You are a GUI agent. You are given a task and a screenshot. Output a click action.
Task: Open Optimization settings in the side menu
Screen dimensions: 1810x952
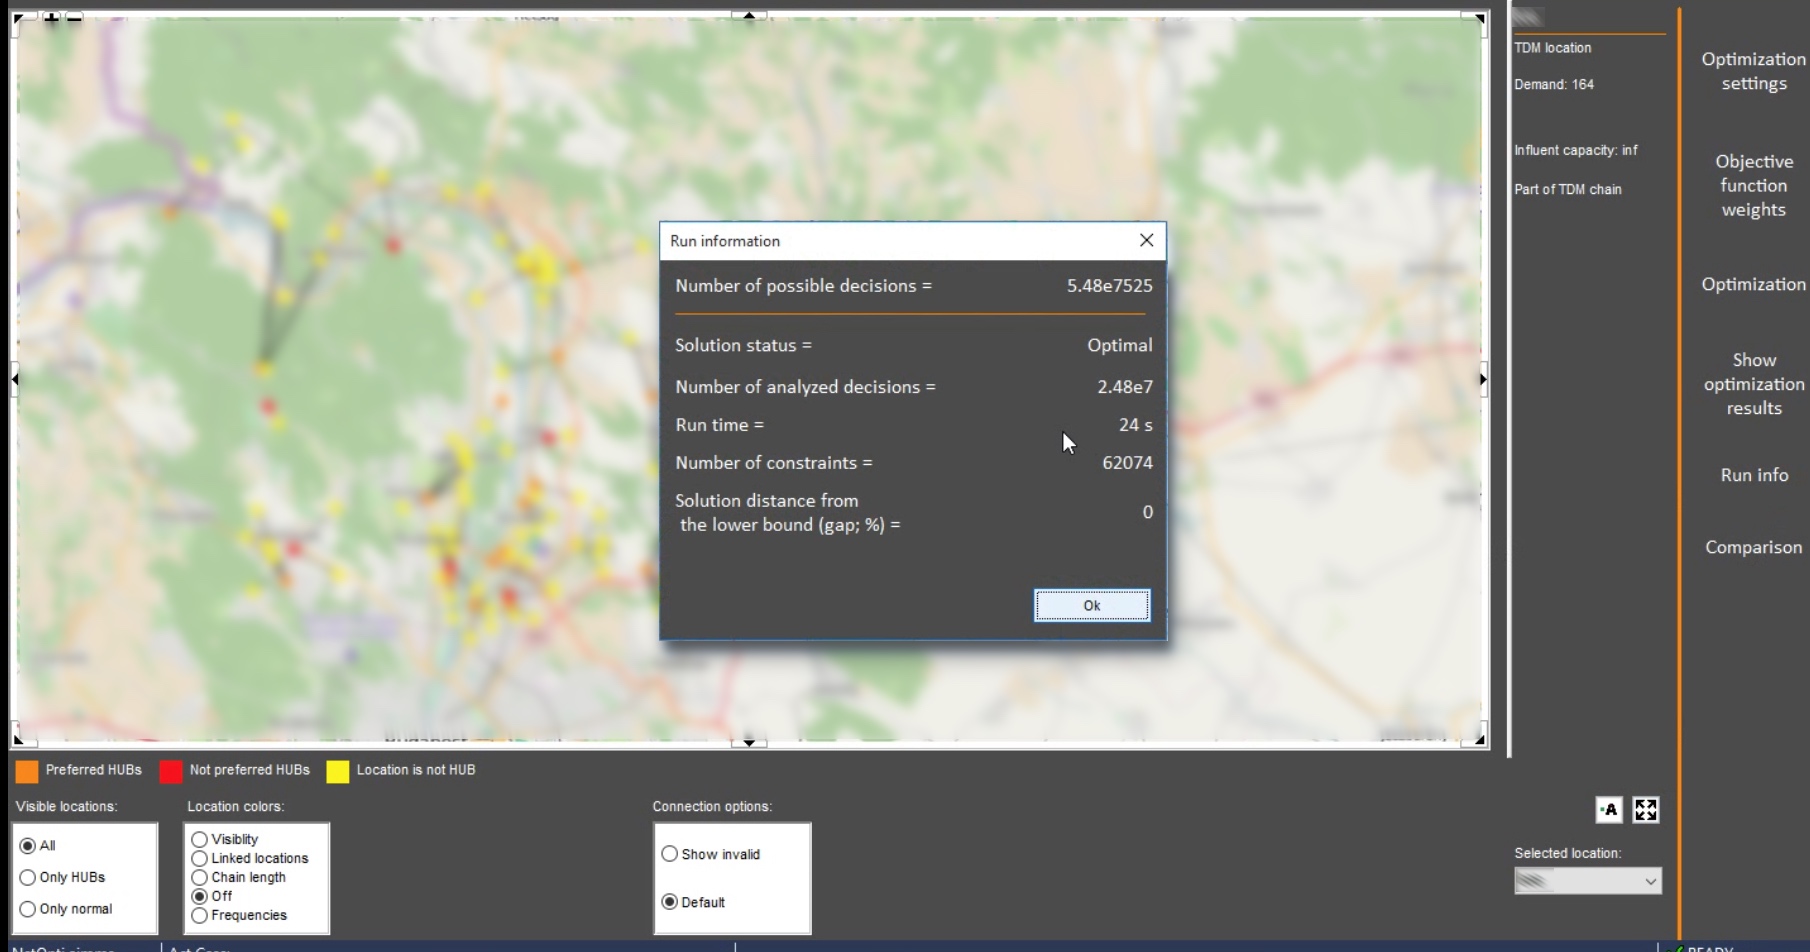click(x=1753, y=71)
